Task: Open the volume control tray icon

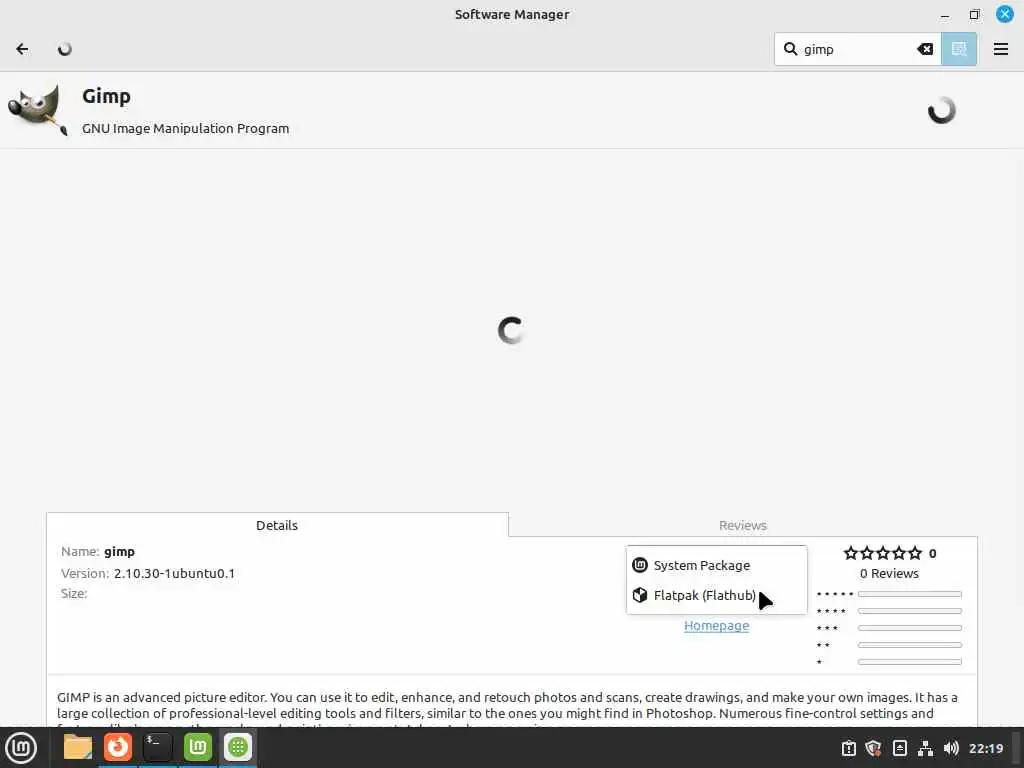Action: (951, 748)
